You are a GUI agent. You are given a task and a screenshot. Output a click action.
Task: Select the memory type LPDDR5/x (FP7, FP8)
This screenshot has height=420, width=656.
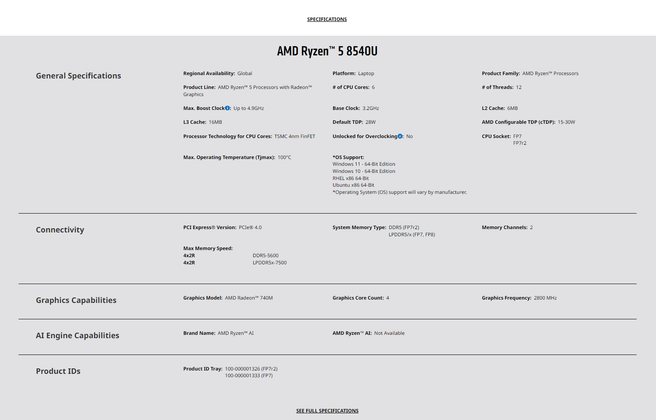coord(412,235)
